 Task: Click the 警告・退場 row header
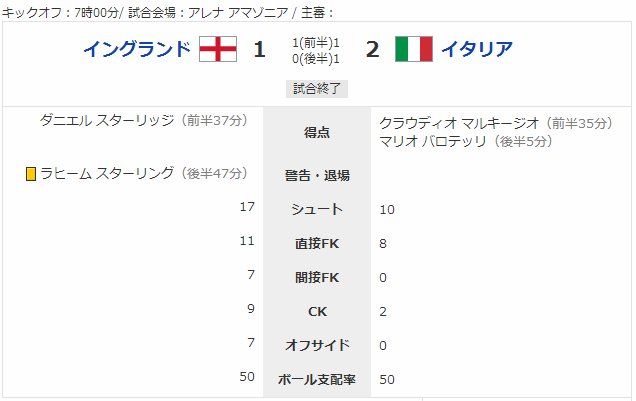pos(317,176)
